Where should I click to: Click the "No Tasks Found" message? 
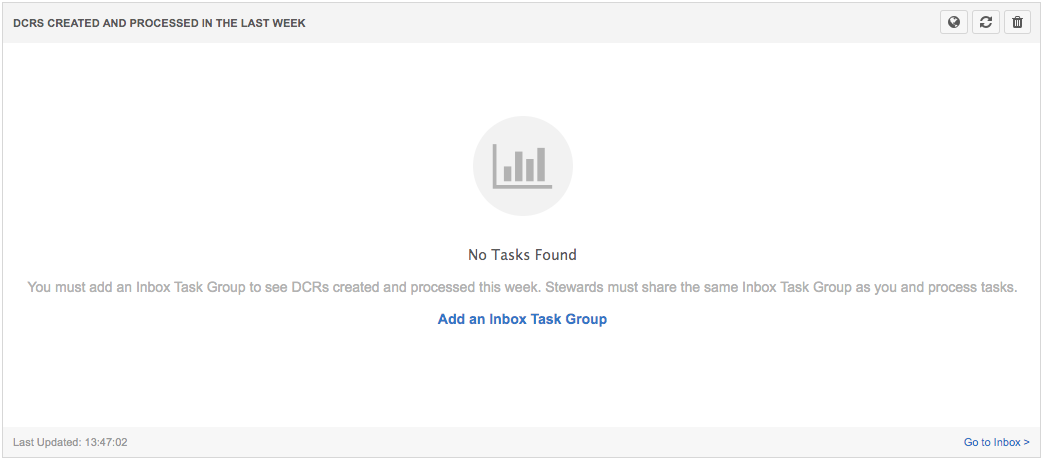pos(522,255)
